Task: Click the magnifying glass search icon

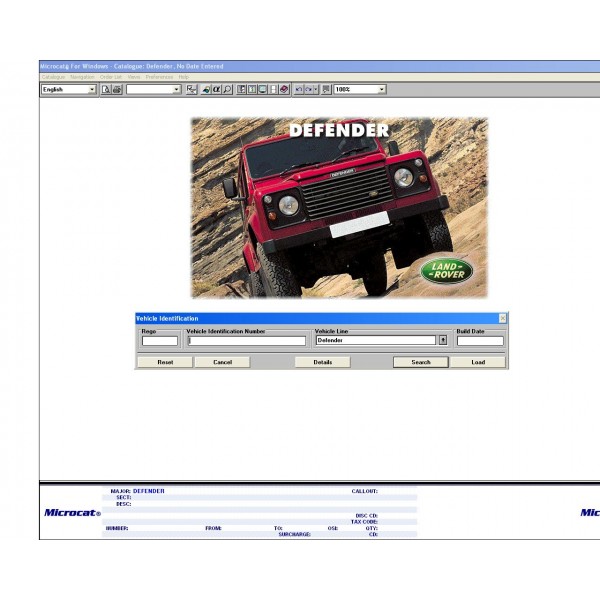Action: click(227, 90)
